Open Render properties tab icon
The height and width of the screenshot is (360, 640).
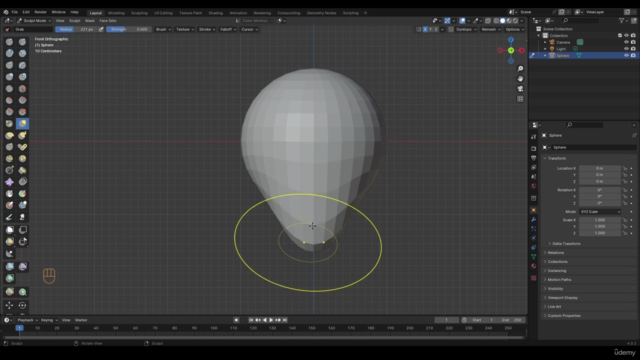pos(533,149)
